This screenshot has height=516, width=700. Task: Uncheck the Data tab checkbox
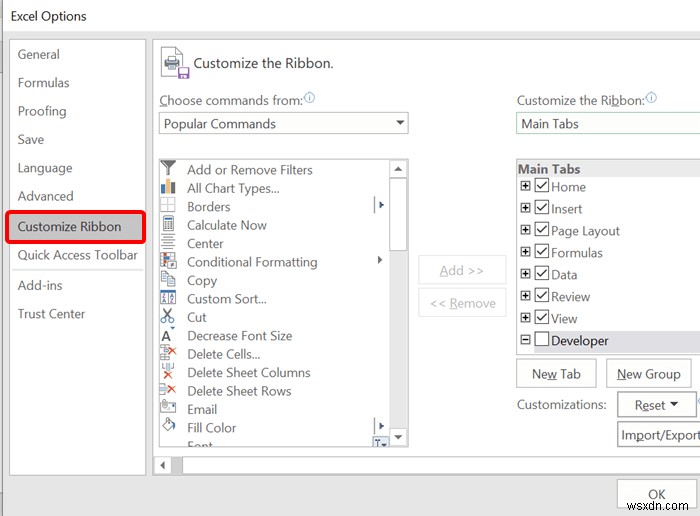click(542, 273)
